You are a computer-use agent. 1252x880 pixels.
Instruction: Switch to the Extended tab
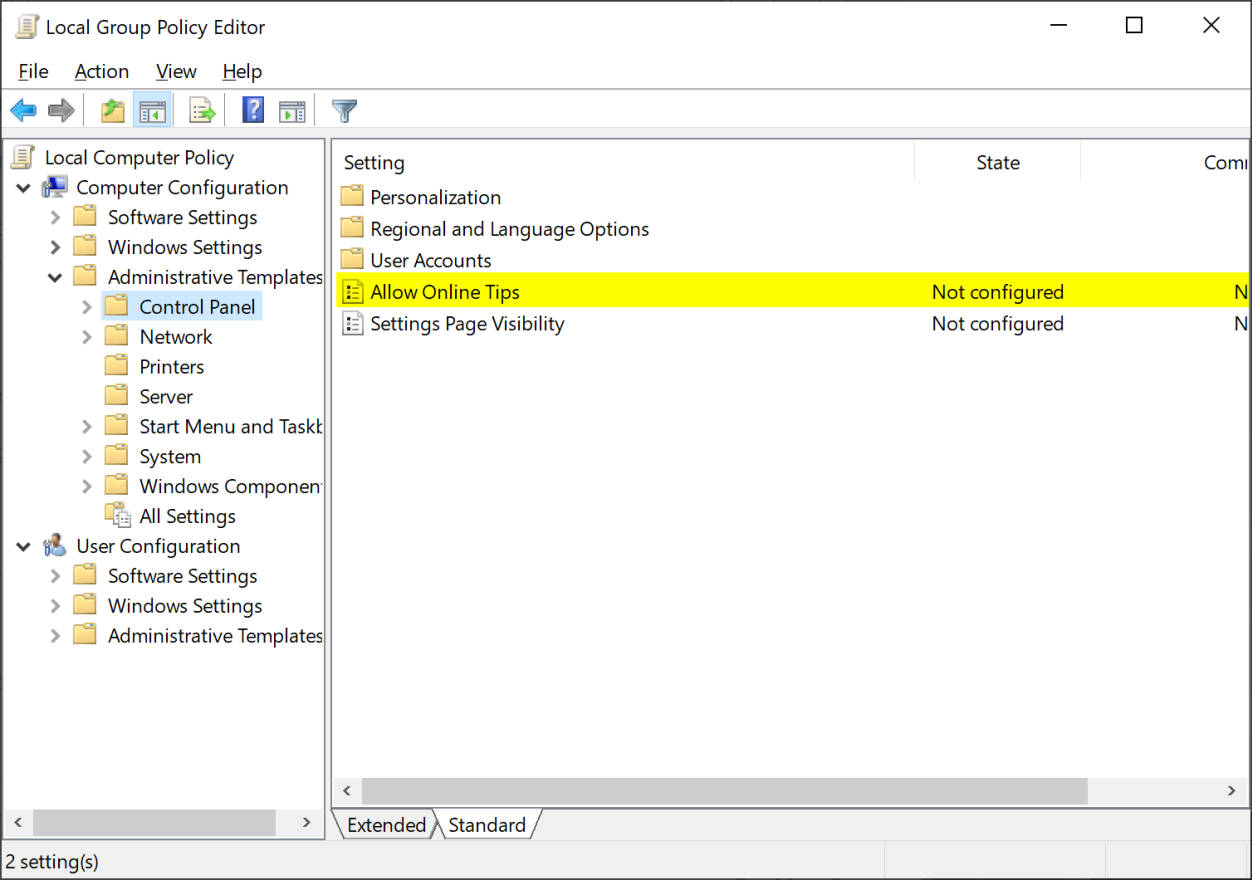(x=386, y=825)
